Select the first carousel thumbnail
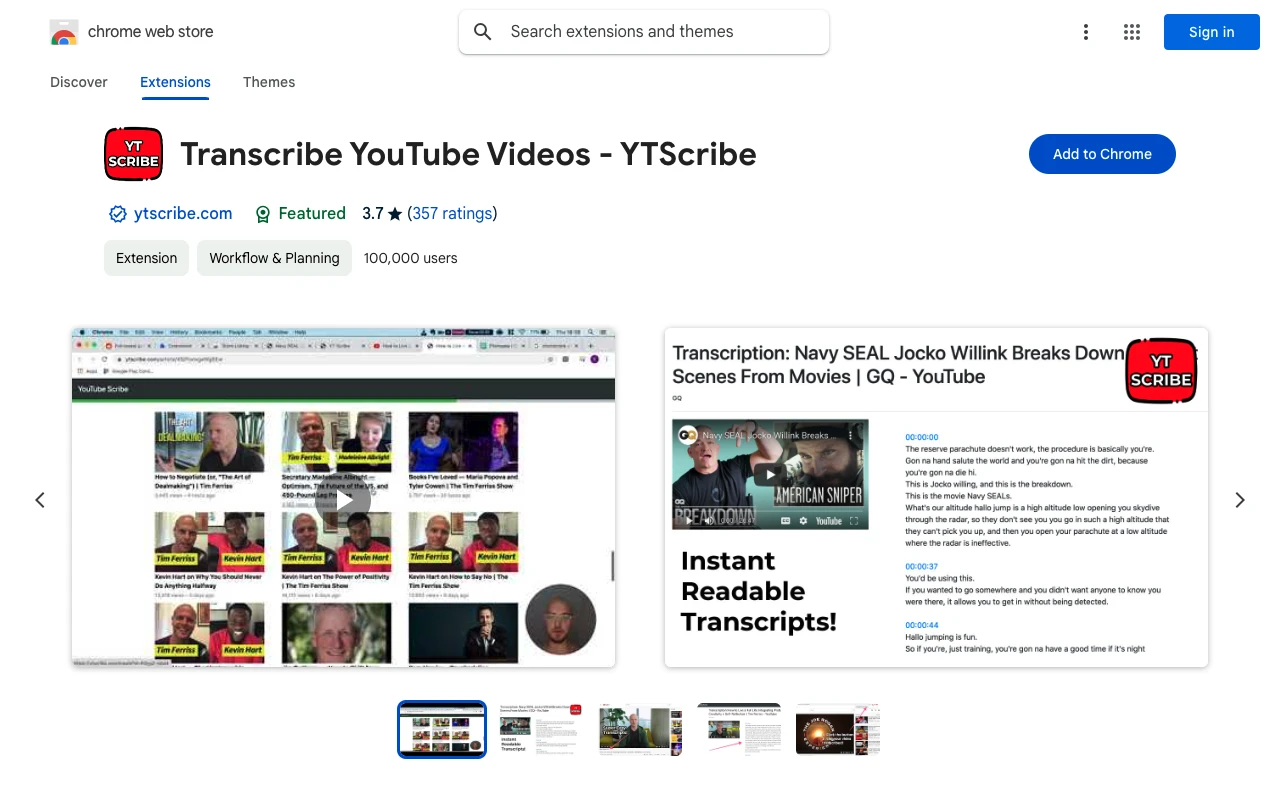 [441, 729]
